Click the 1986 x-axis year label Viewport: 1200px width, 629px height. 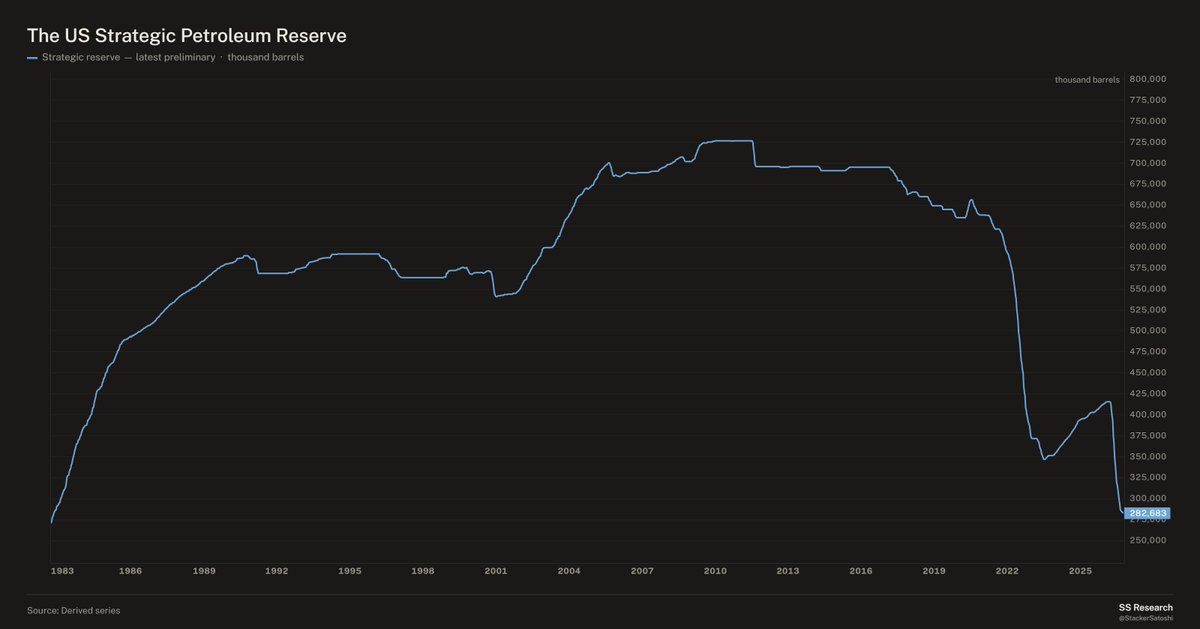tap(130, 571)
